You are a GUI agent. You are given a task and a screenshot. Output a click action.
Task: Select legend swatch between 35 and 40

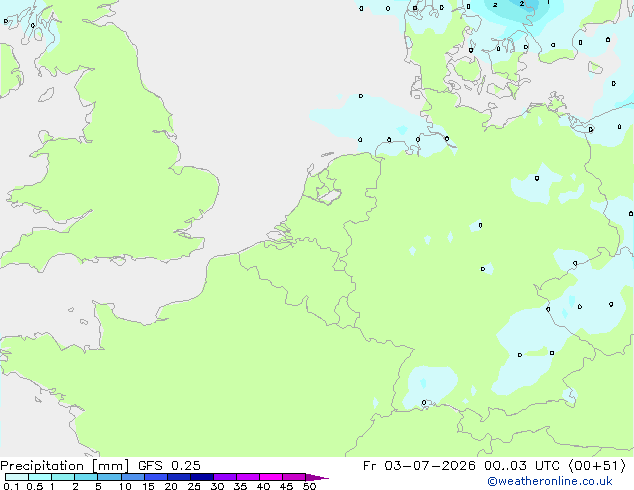click(248, 477)
